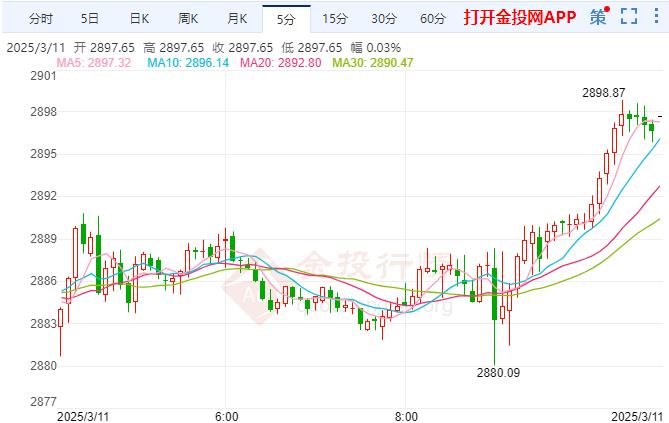Open the 5日 chart tab
This screenshot has height=423, width=669.
[x=90, y=19]
